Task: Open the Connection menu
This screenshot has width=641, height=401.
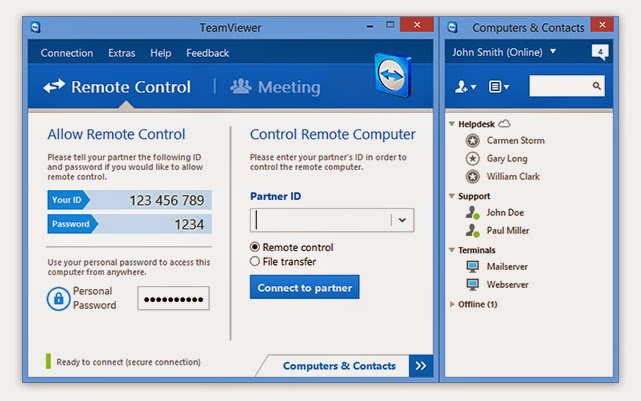Action: (67, 53)
